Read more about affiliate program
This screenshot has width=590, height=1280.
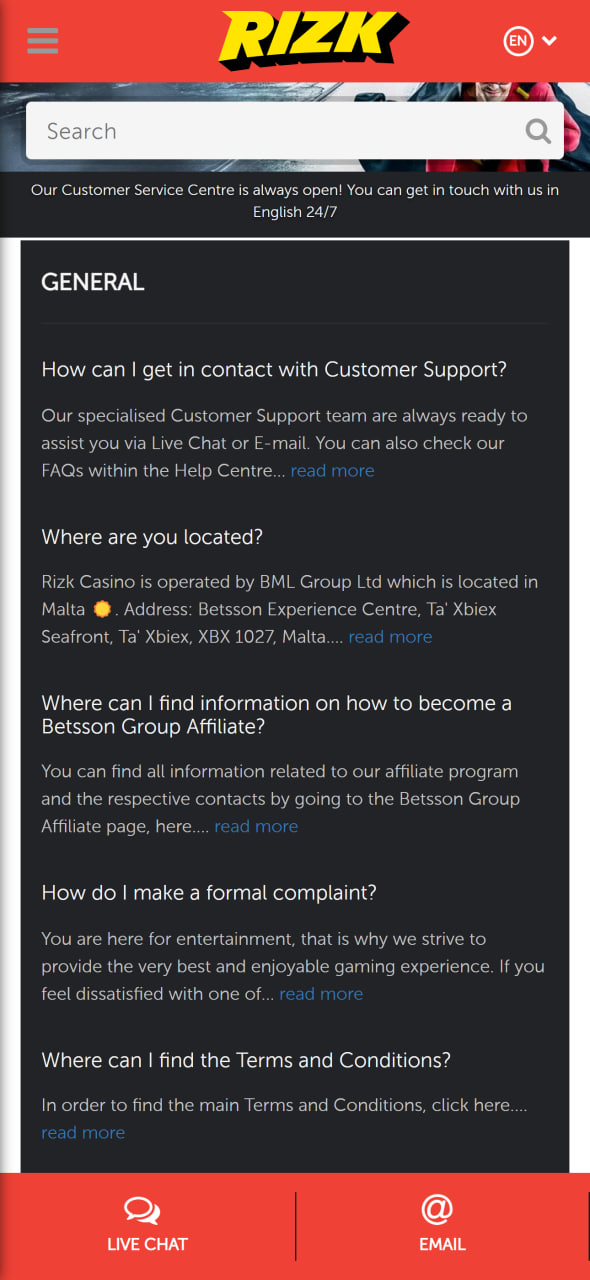(256, 826)
